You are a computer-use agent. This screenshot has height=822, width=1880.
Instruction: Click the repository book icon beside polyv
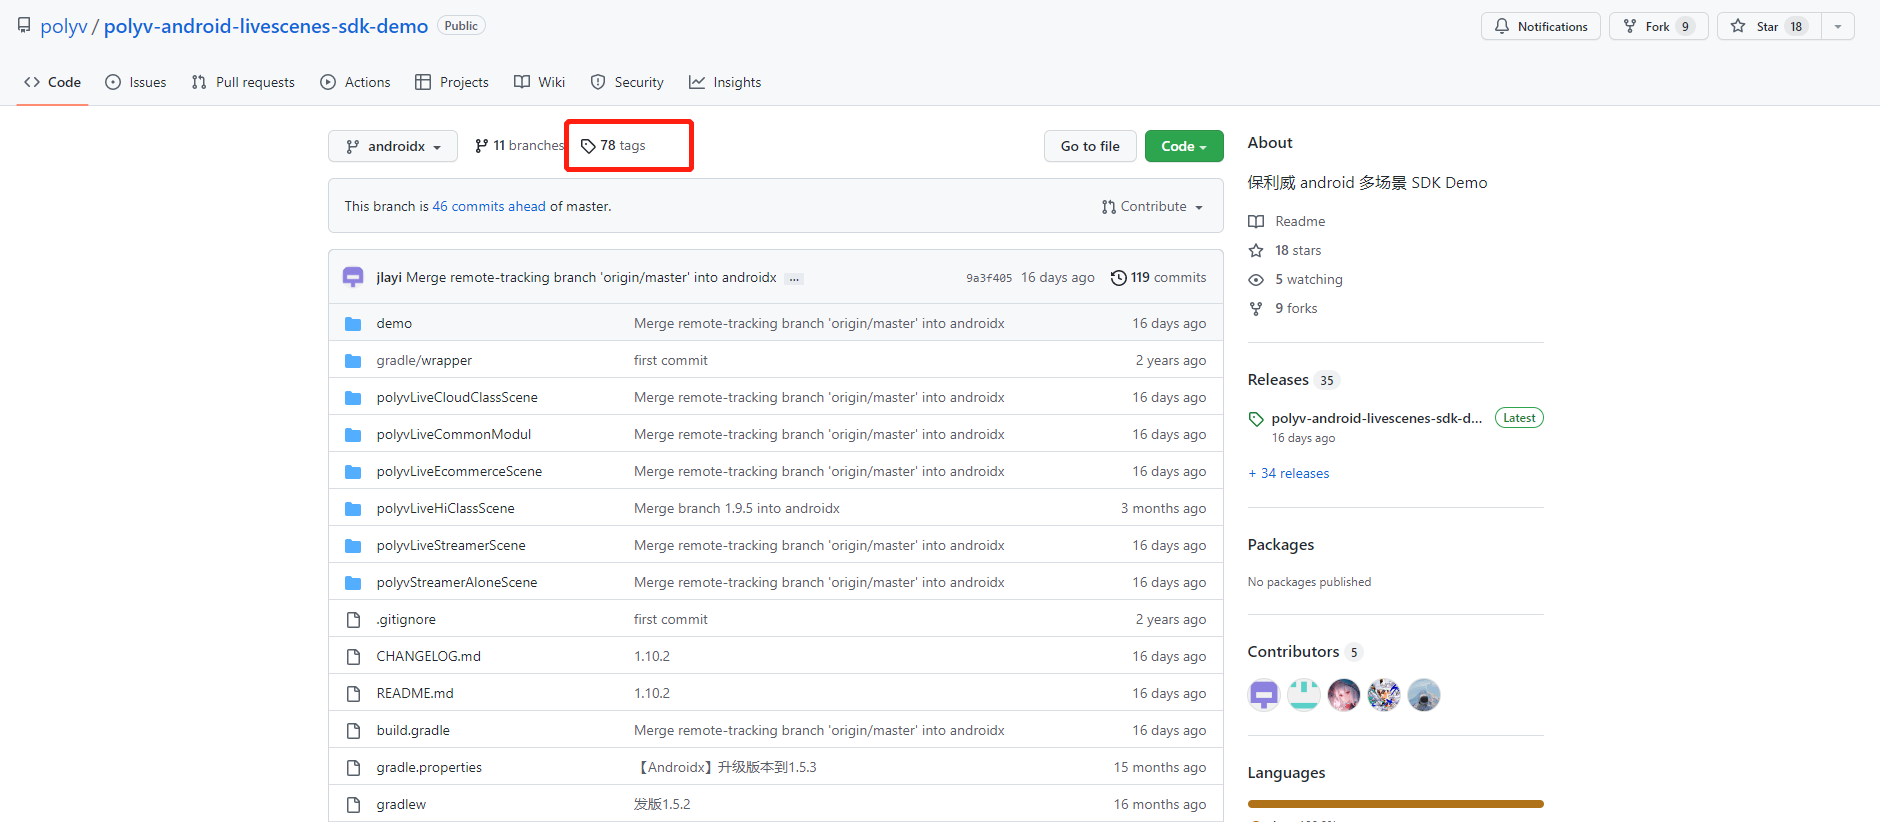[x=24, y=25]
